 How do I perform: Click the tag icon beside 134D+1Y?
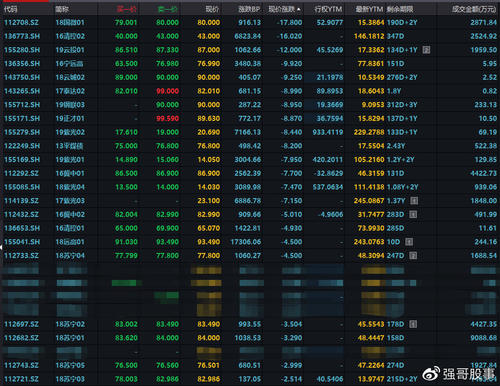point(426,50)
